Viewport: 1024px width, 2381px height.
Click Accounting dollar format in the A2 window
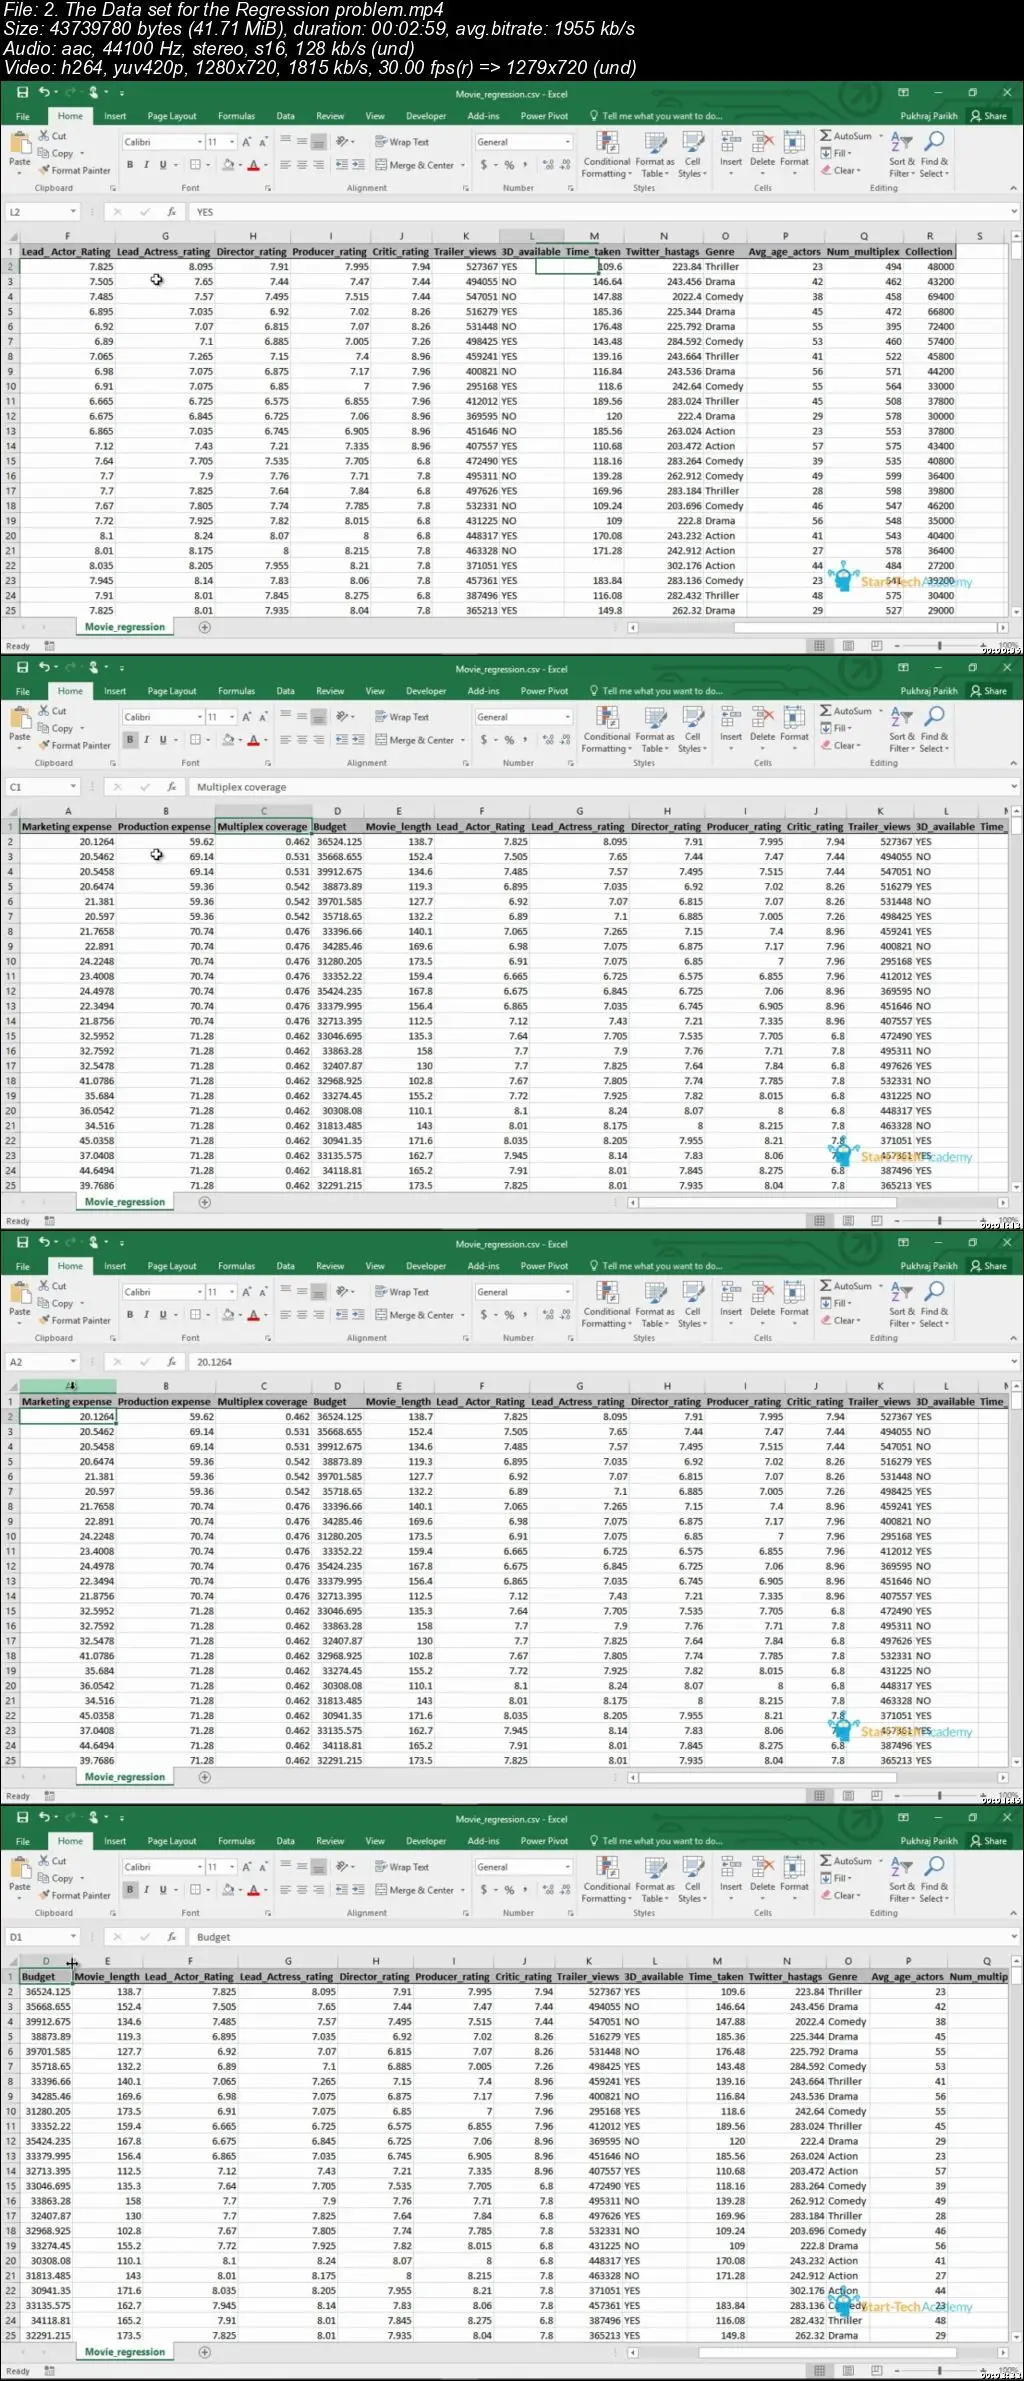[484, 1315]
